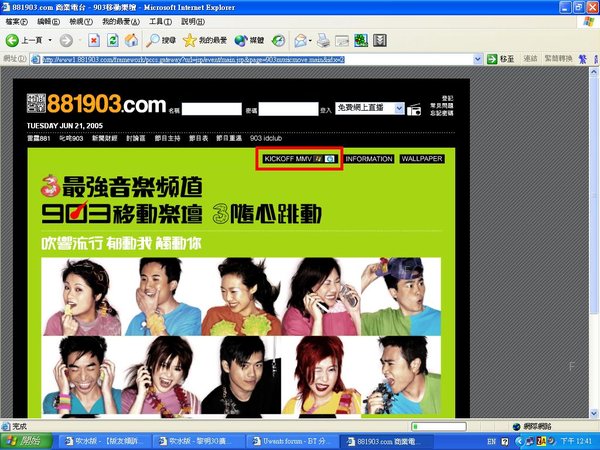Image resolution: width=600 pixels, height=450 pixels.
Task: Open the 節目主持 navigation link
Action: (x=167, y=138)
